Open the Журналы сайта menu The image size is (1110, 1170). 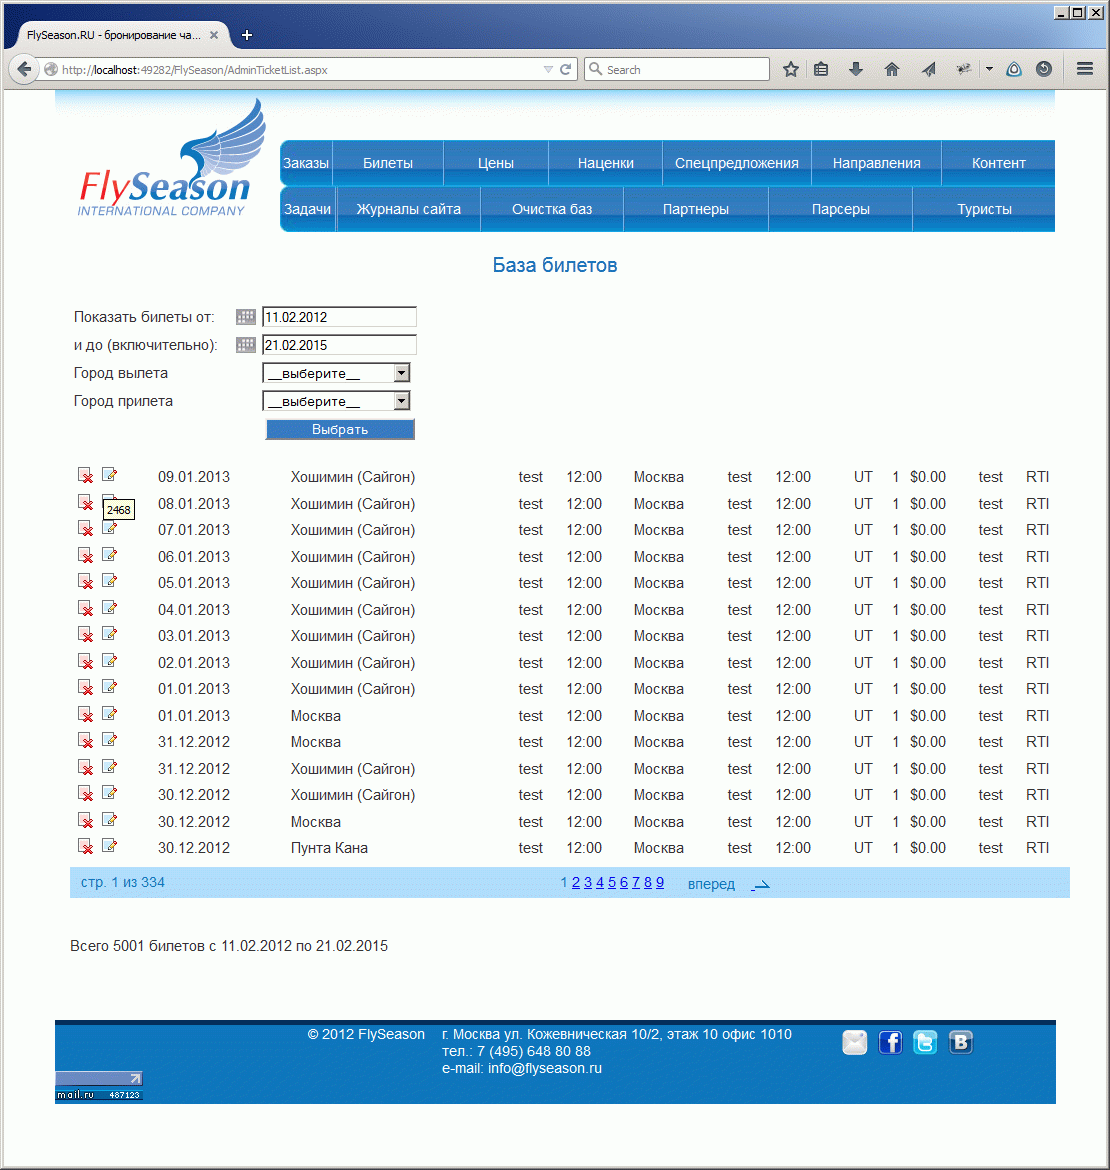(409, 209)
